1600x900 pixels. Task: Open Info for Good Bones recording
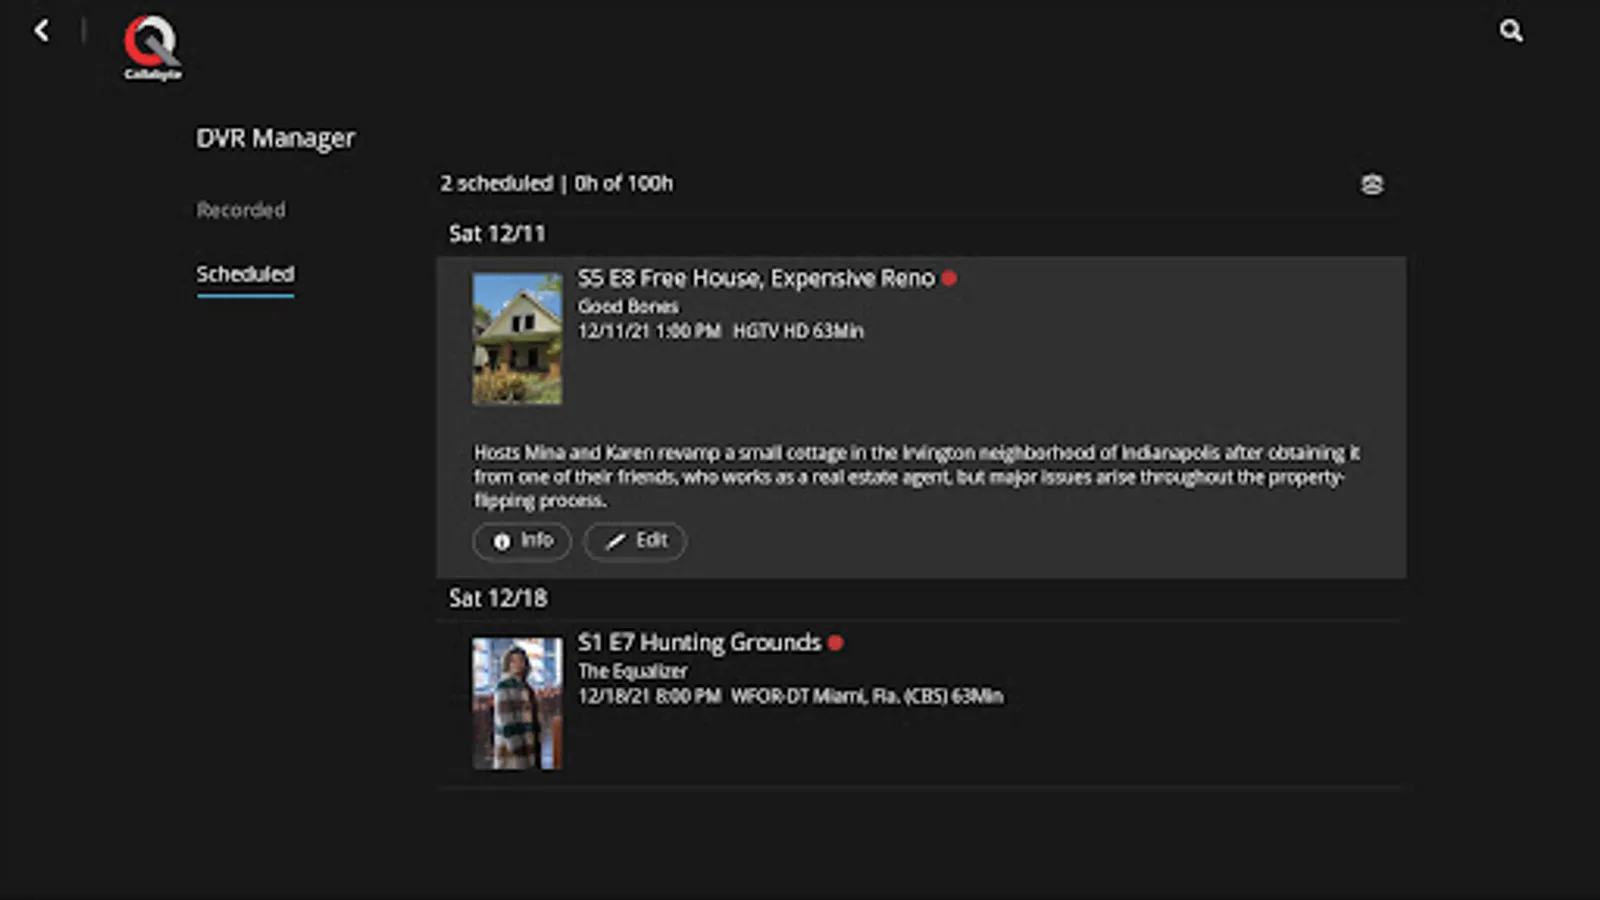(522, 541)
